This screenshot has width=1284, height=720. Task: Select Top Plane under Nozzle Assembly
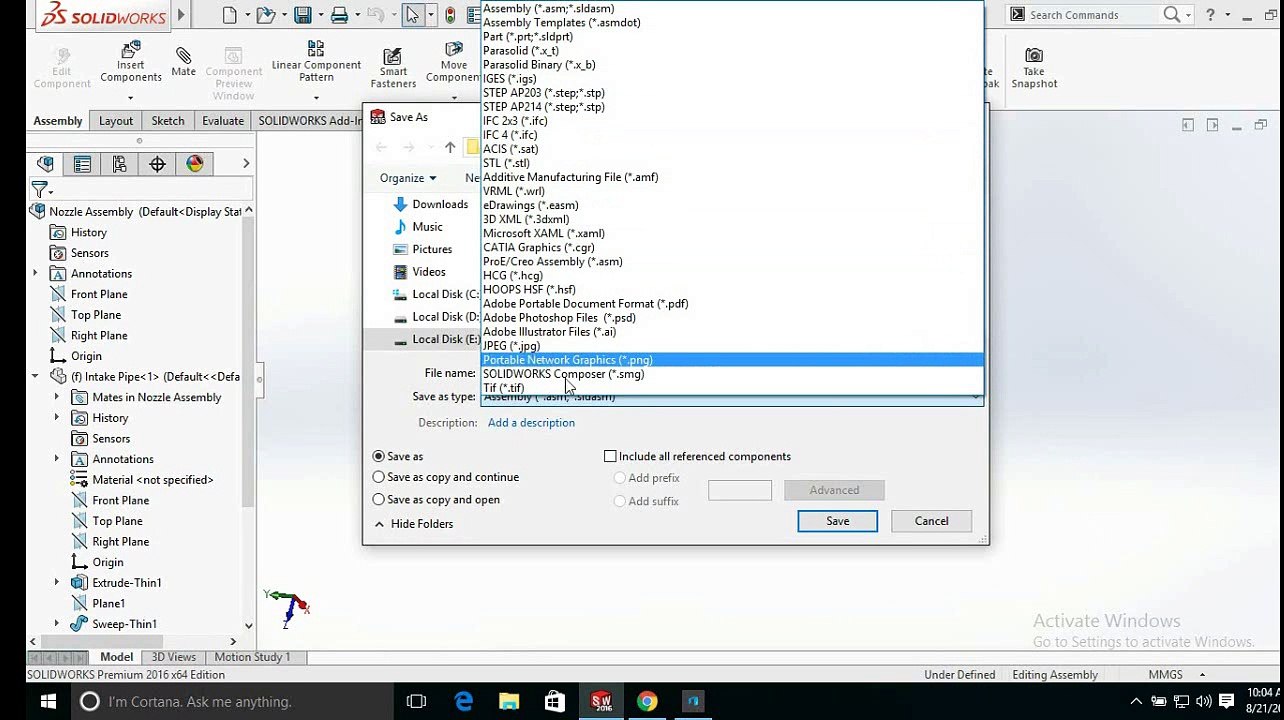click(96, 315)
